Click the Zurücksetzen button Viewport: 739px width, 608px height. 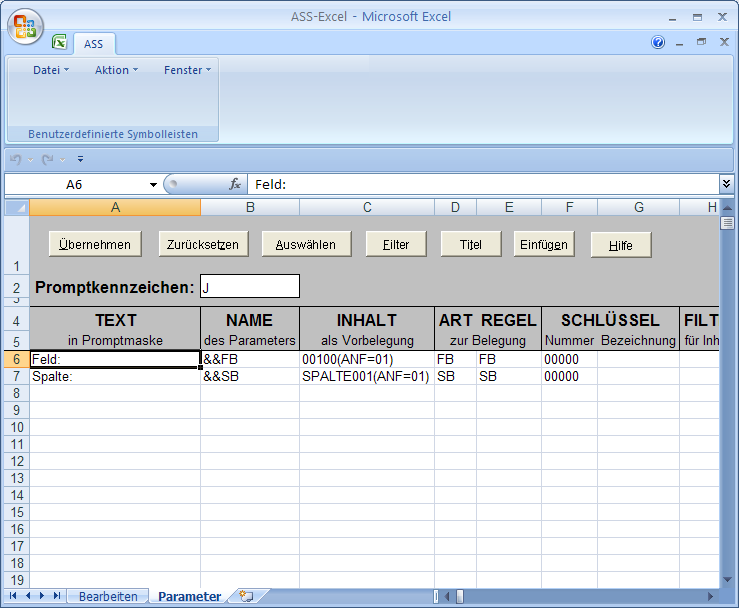202,244
